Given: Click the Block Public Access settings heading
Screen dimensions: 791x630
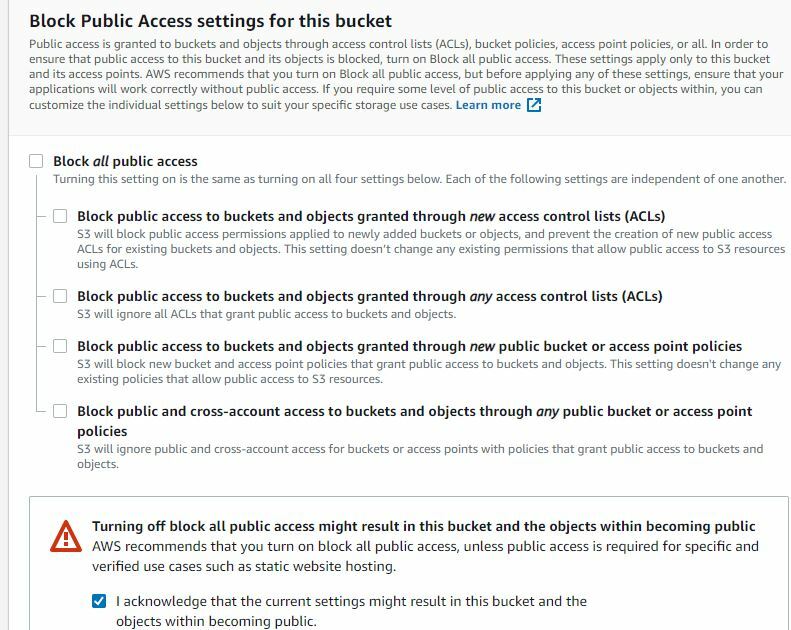Looking at the screenshot, I should (210, 20).
